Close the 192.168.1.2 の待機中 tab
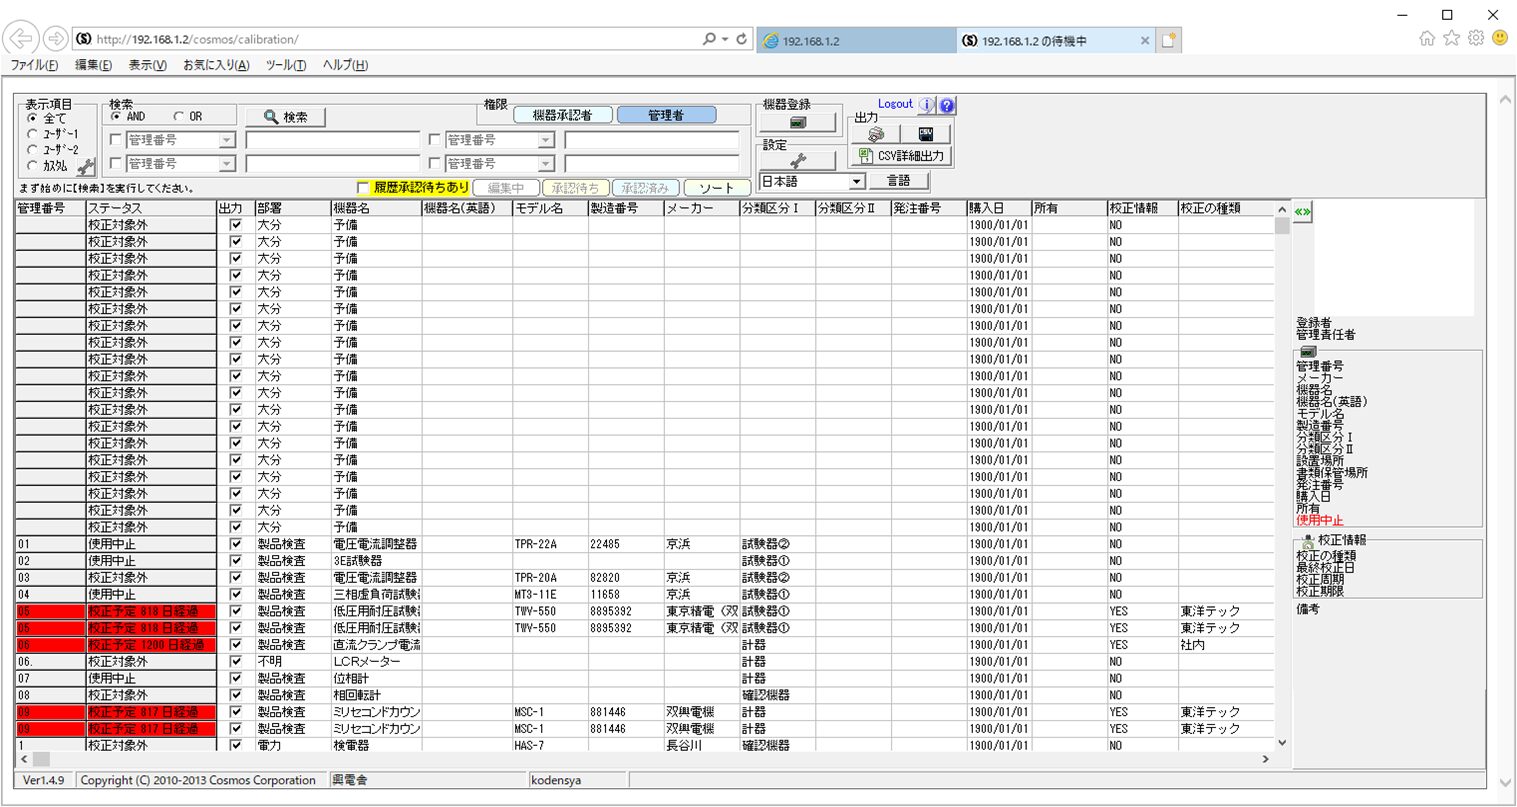Image resolution: width=1517 pixels, height=807 pixels. [x=1145, y=41]
